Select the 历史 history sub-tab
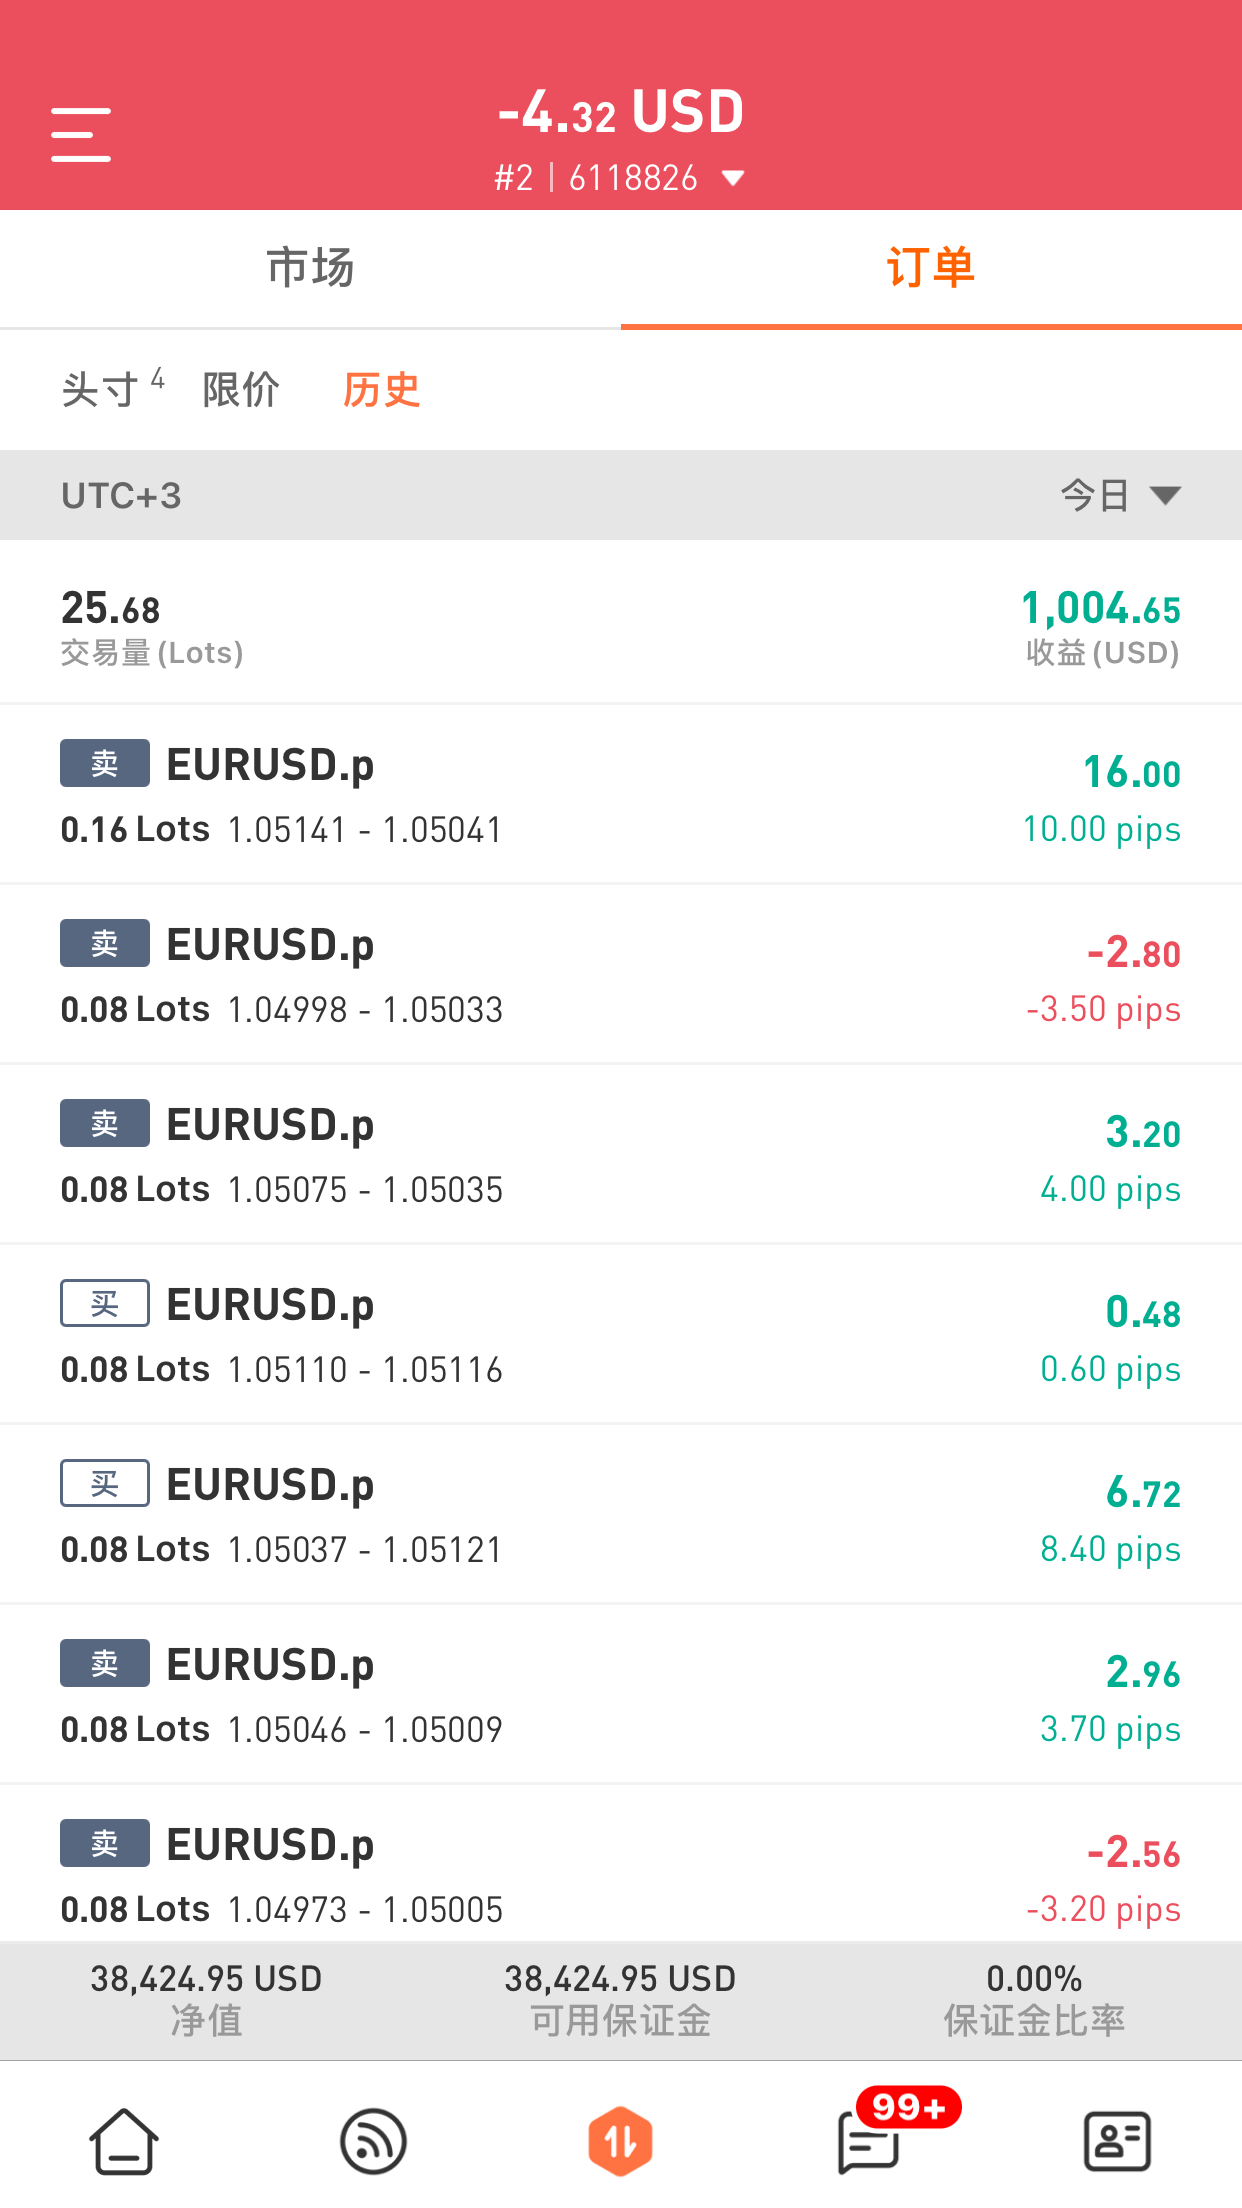 tap(381, 389)
